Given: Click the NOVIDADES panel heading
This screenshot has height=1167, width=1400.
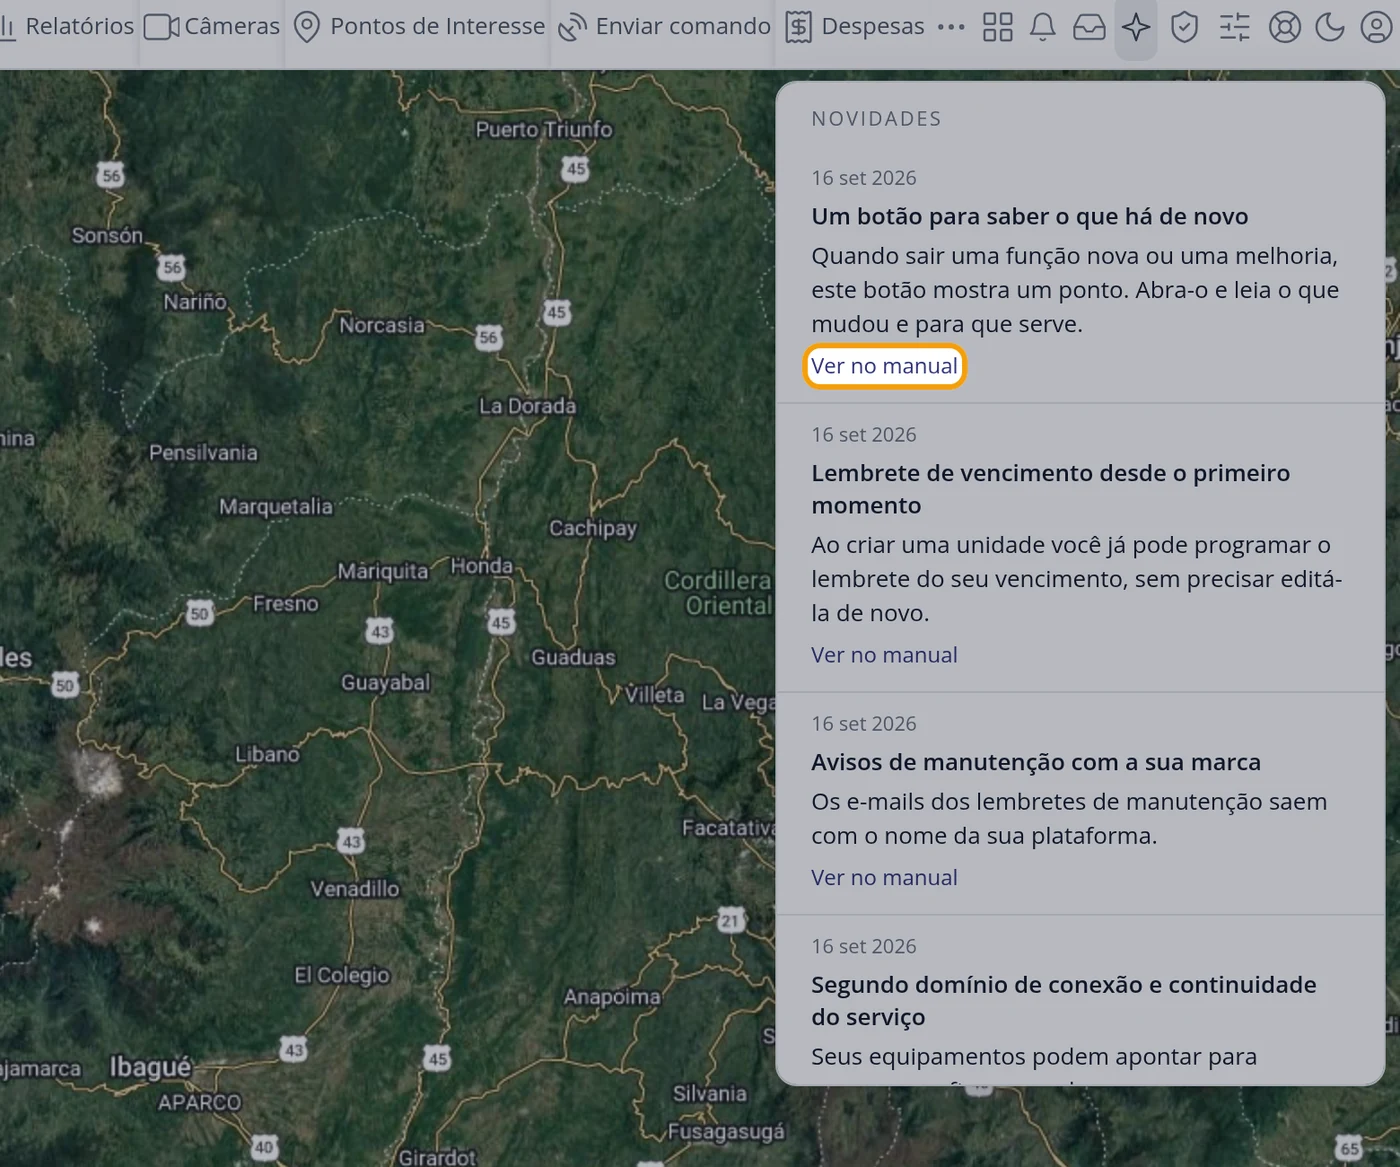Looking at the screenshot, I should [x=877, y=119].
